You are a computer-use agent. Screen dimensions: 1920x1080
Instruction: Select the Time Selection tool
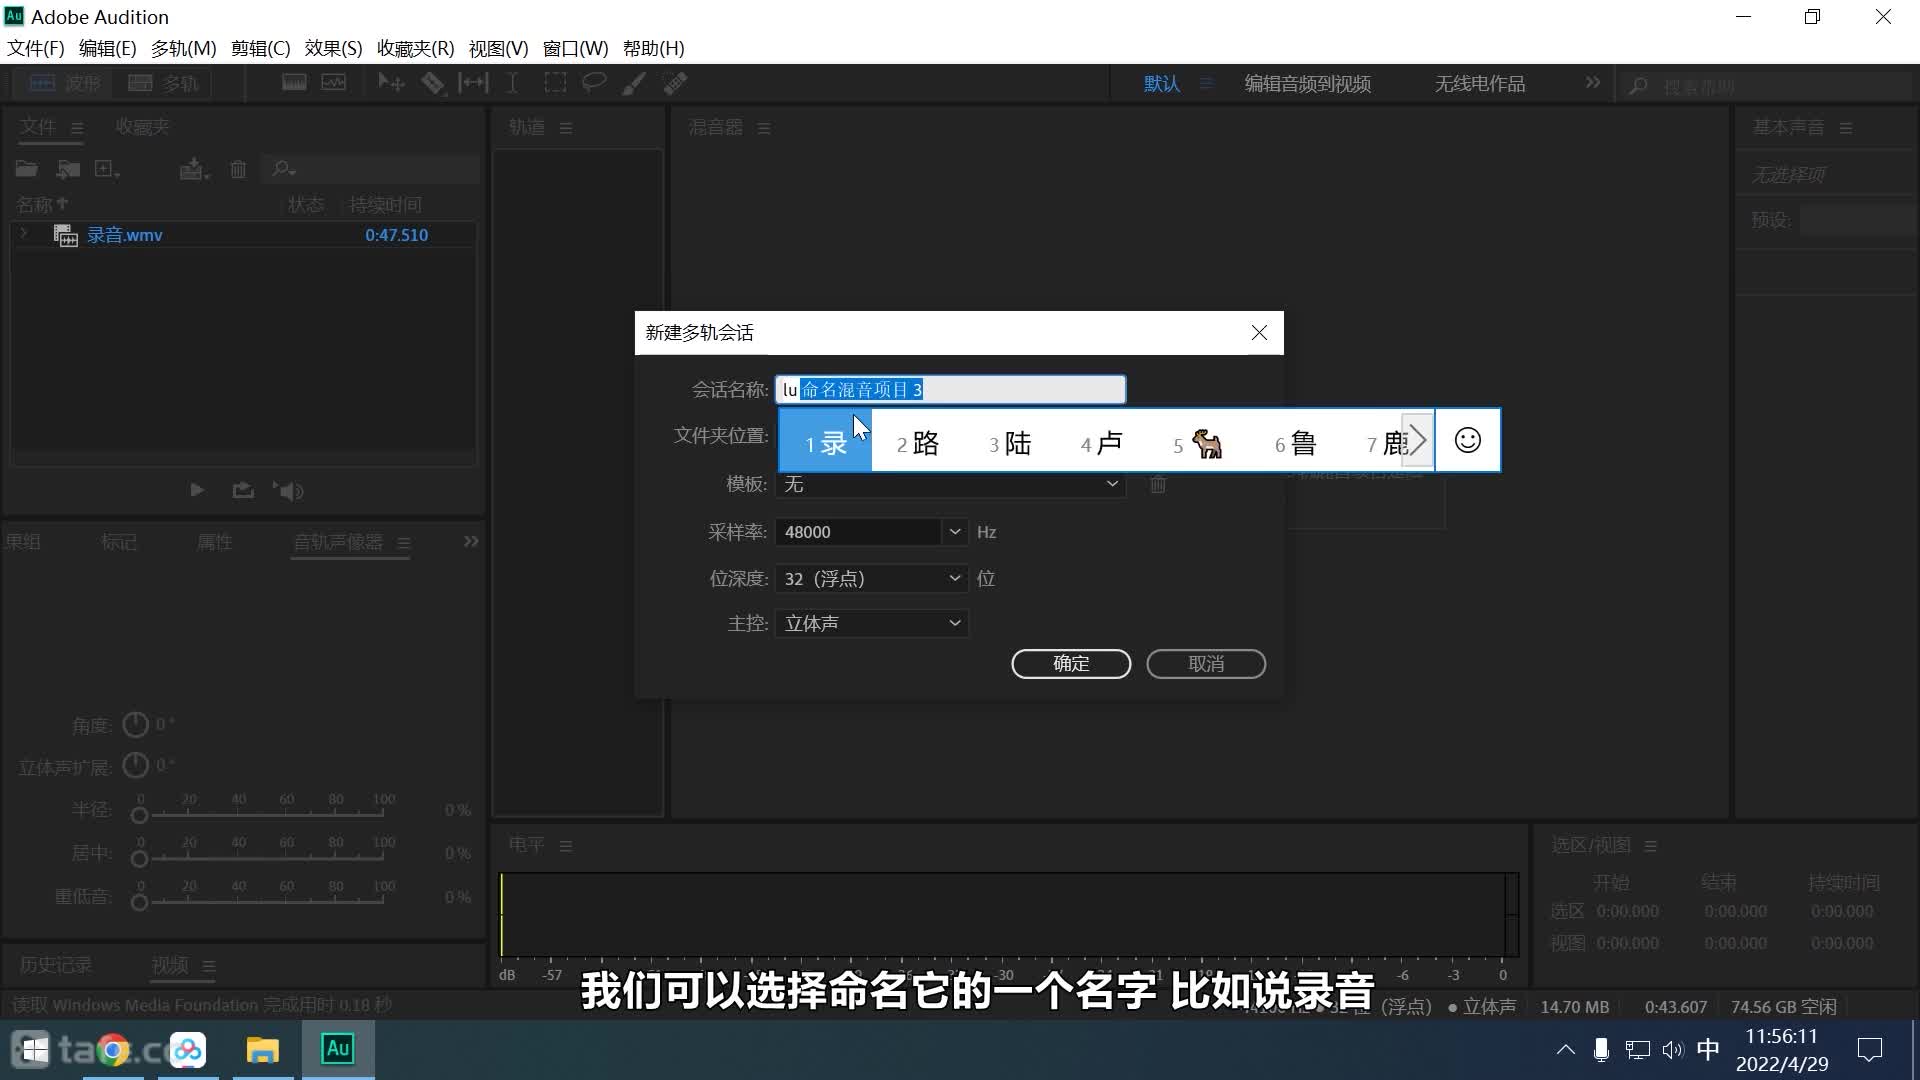512,83
